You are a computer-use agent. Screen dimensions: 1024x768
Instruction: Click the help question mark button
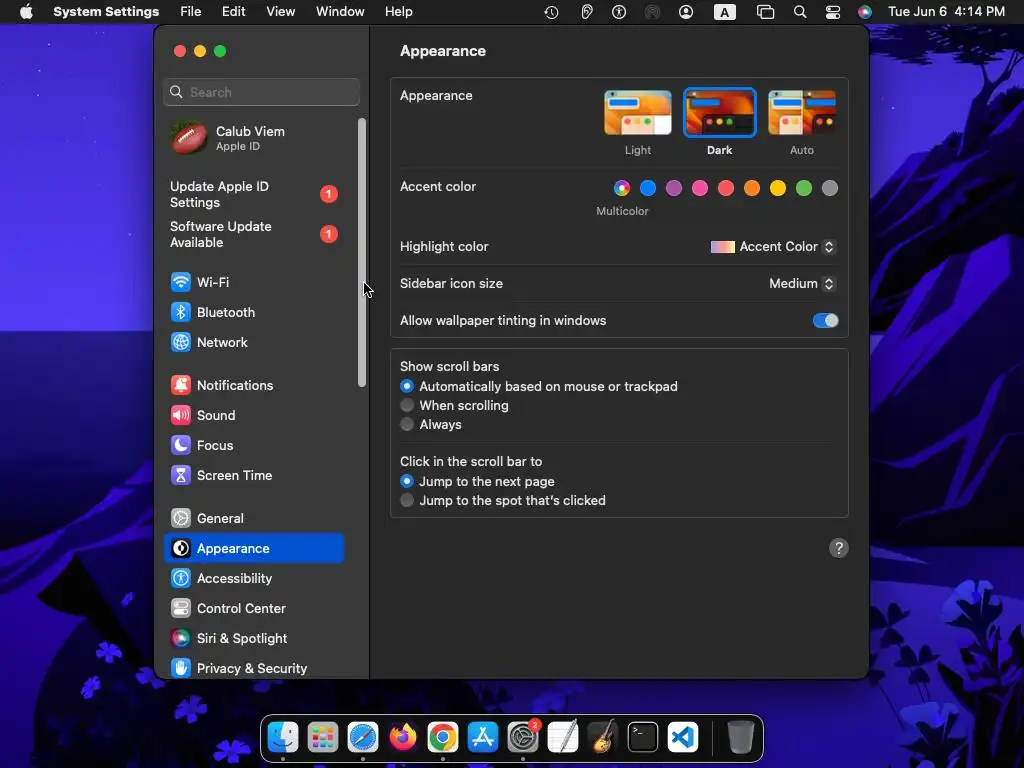[x=839, y=549]
